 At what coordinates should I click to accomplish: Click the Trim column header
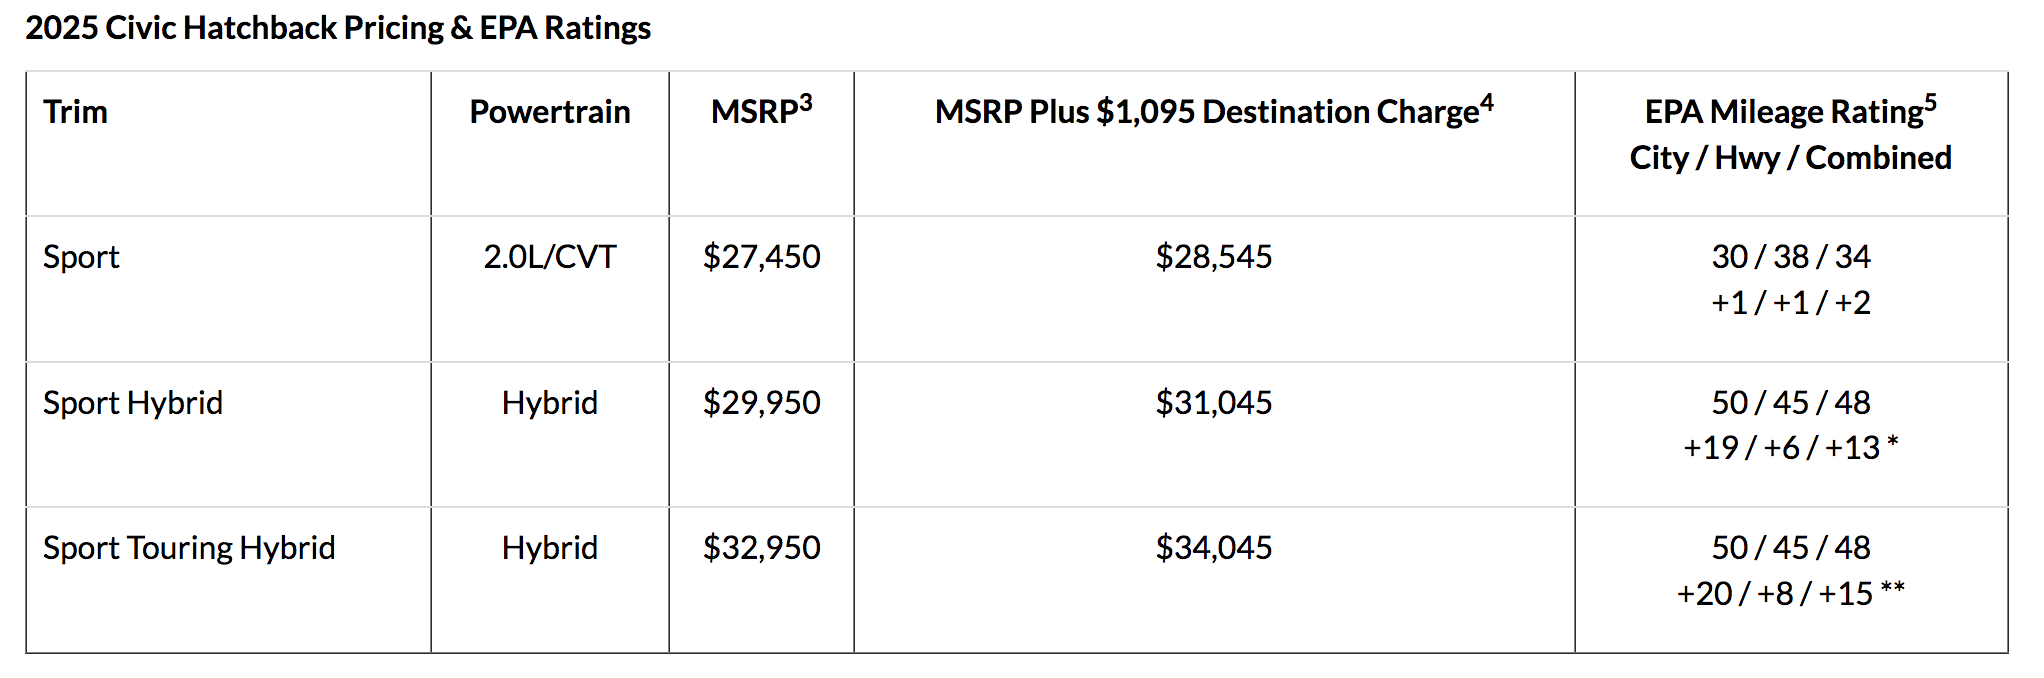(76, 112)
